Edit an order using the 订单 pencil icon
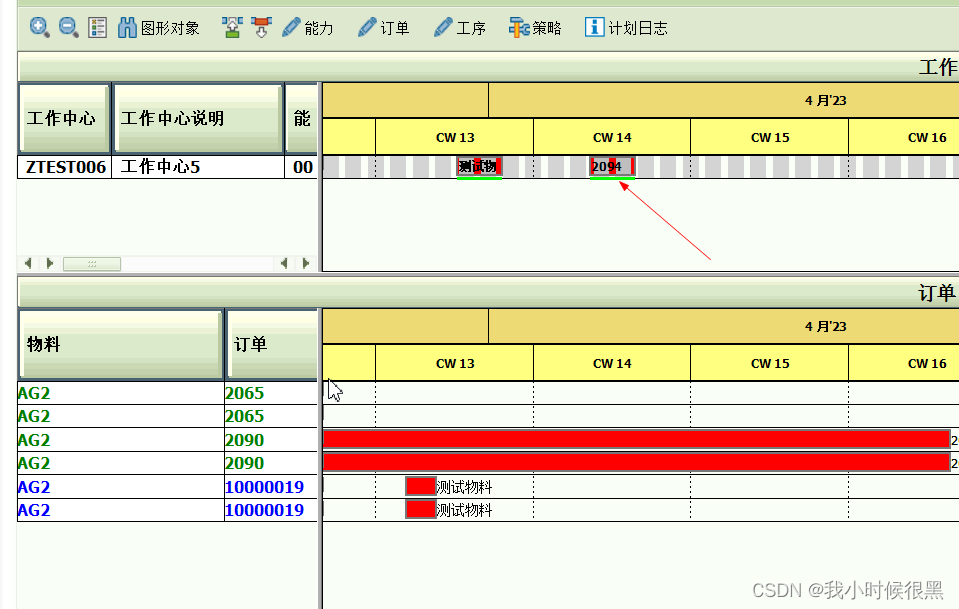959x609 pixels. [x=368, y=28]
